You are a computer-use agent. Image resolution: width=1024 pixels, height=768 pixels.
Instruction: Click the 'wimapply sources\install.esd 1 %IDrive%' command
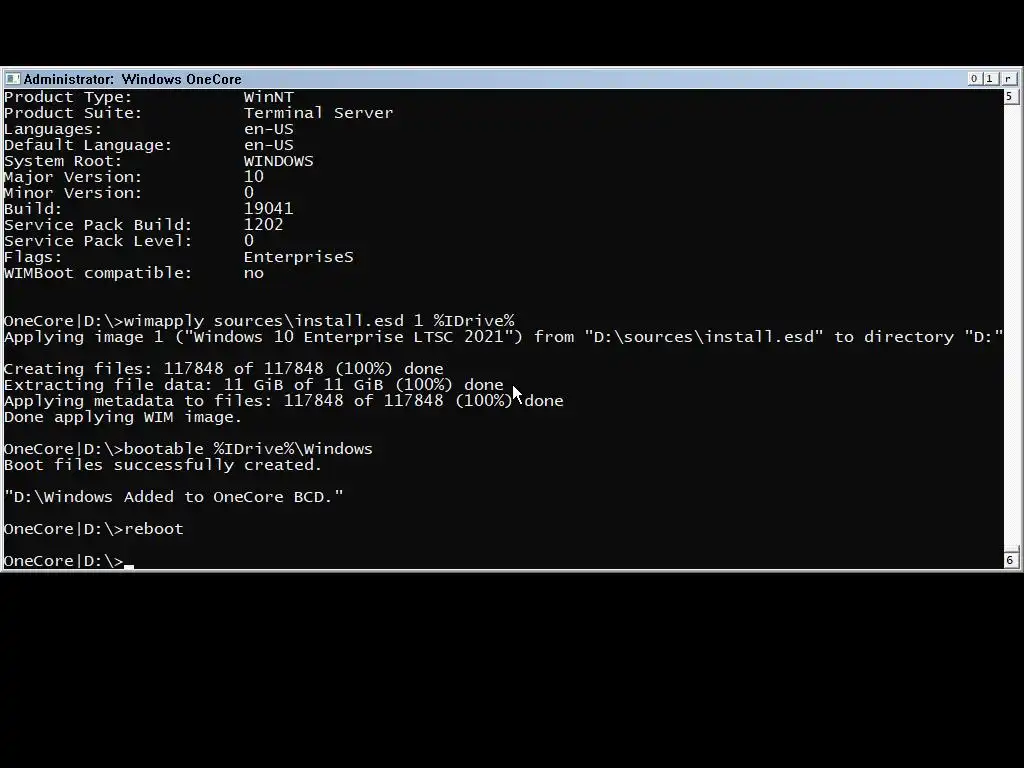[319, 321]
